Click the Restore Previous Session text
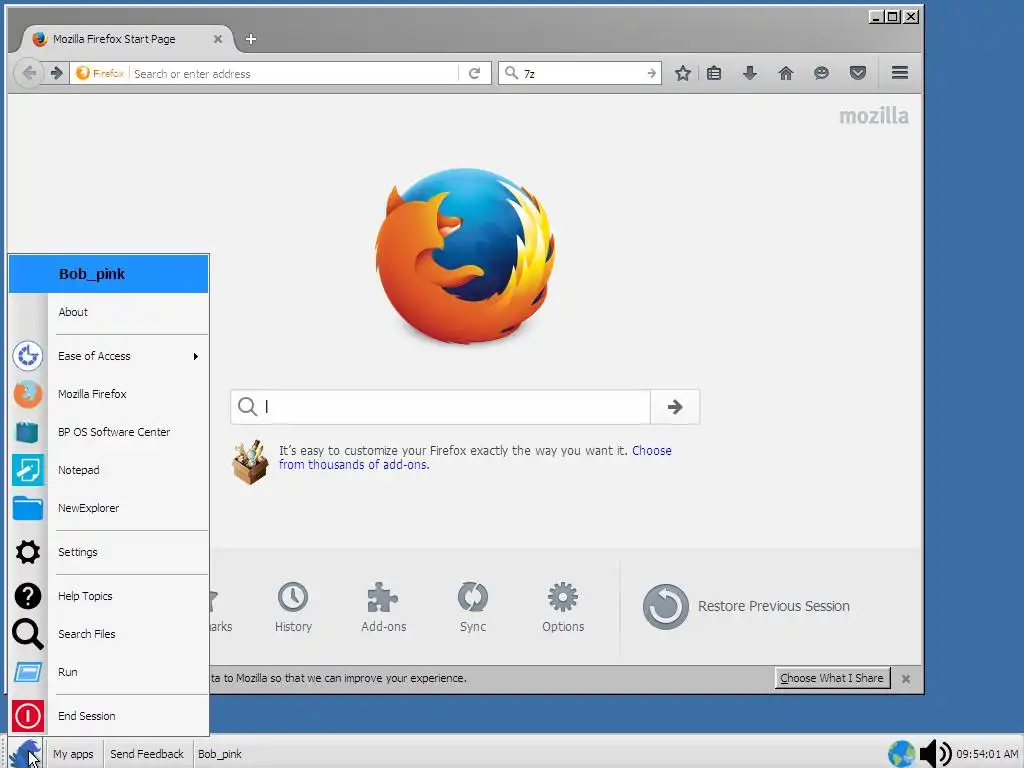The height and width of the screenshot is (768, 1024). [x=774, y=606]
